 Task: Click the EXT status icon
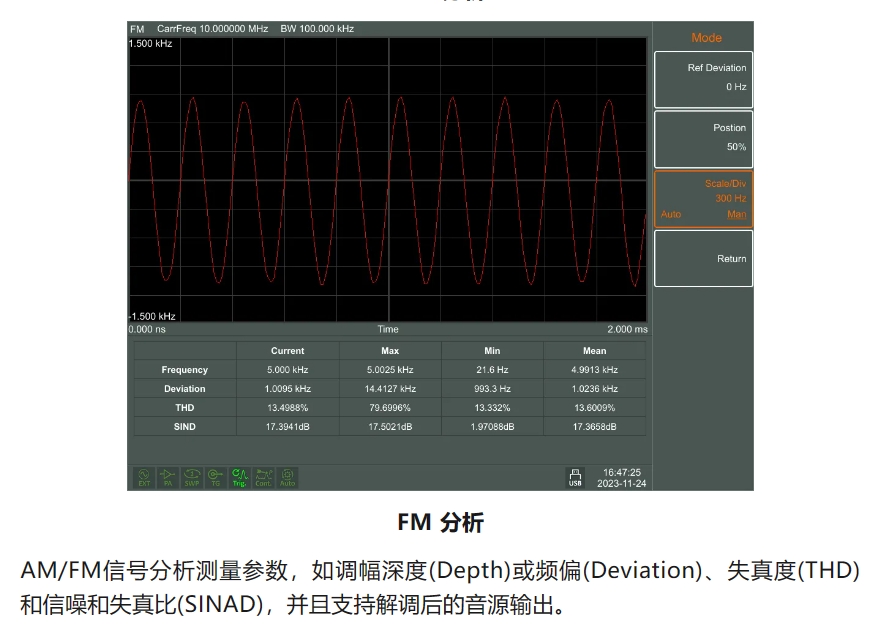point(143,478)
